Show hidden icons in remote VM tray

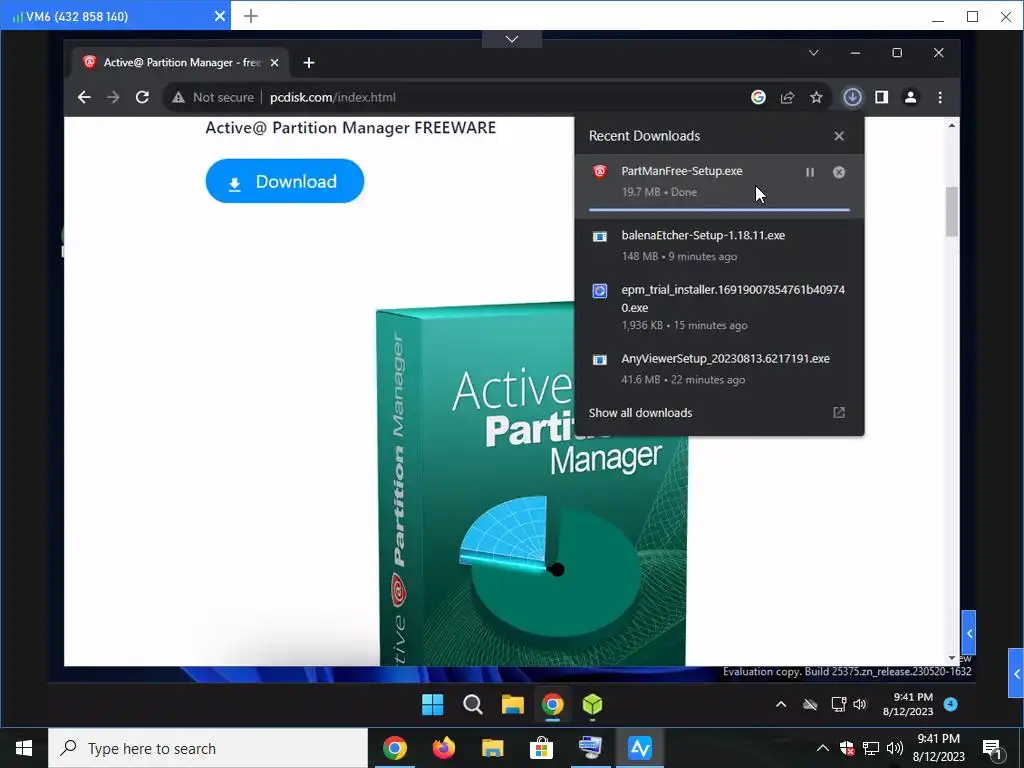point(780,704)
